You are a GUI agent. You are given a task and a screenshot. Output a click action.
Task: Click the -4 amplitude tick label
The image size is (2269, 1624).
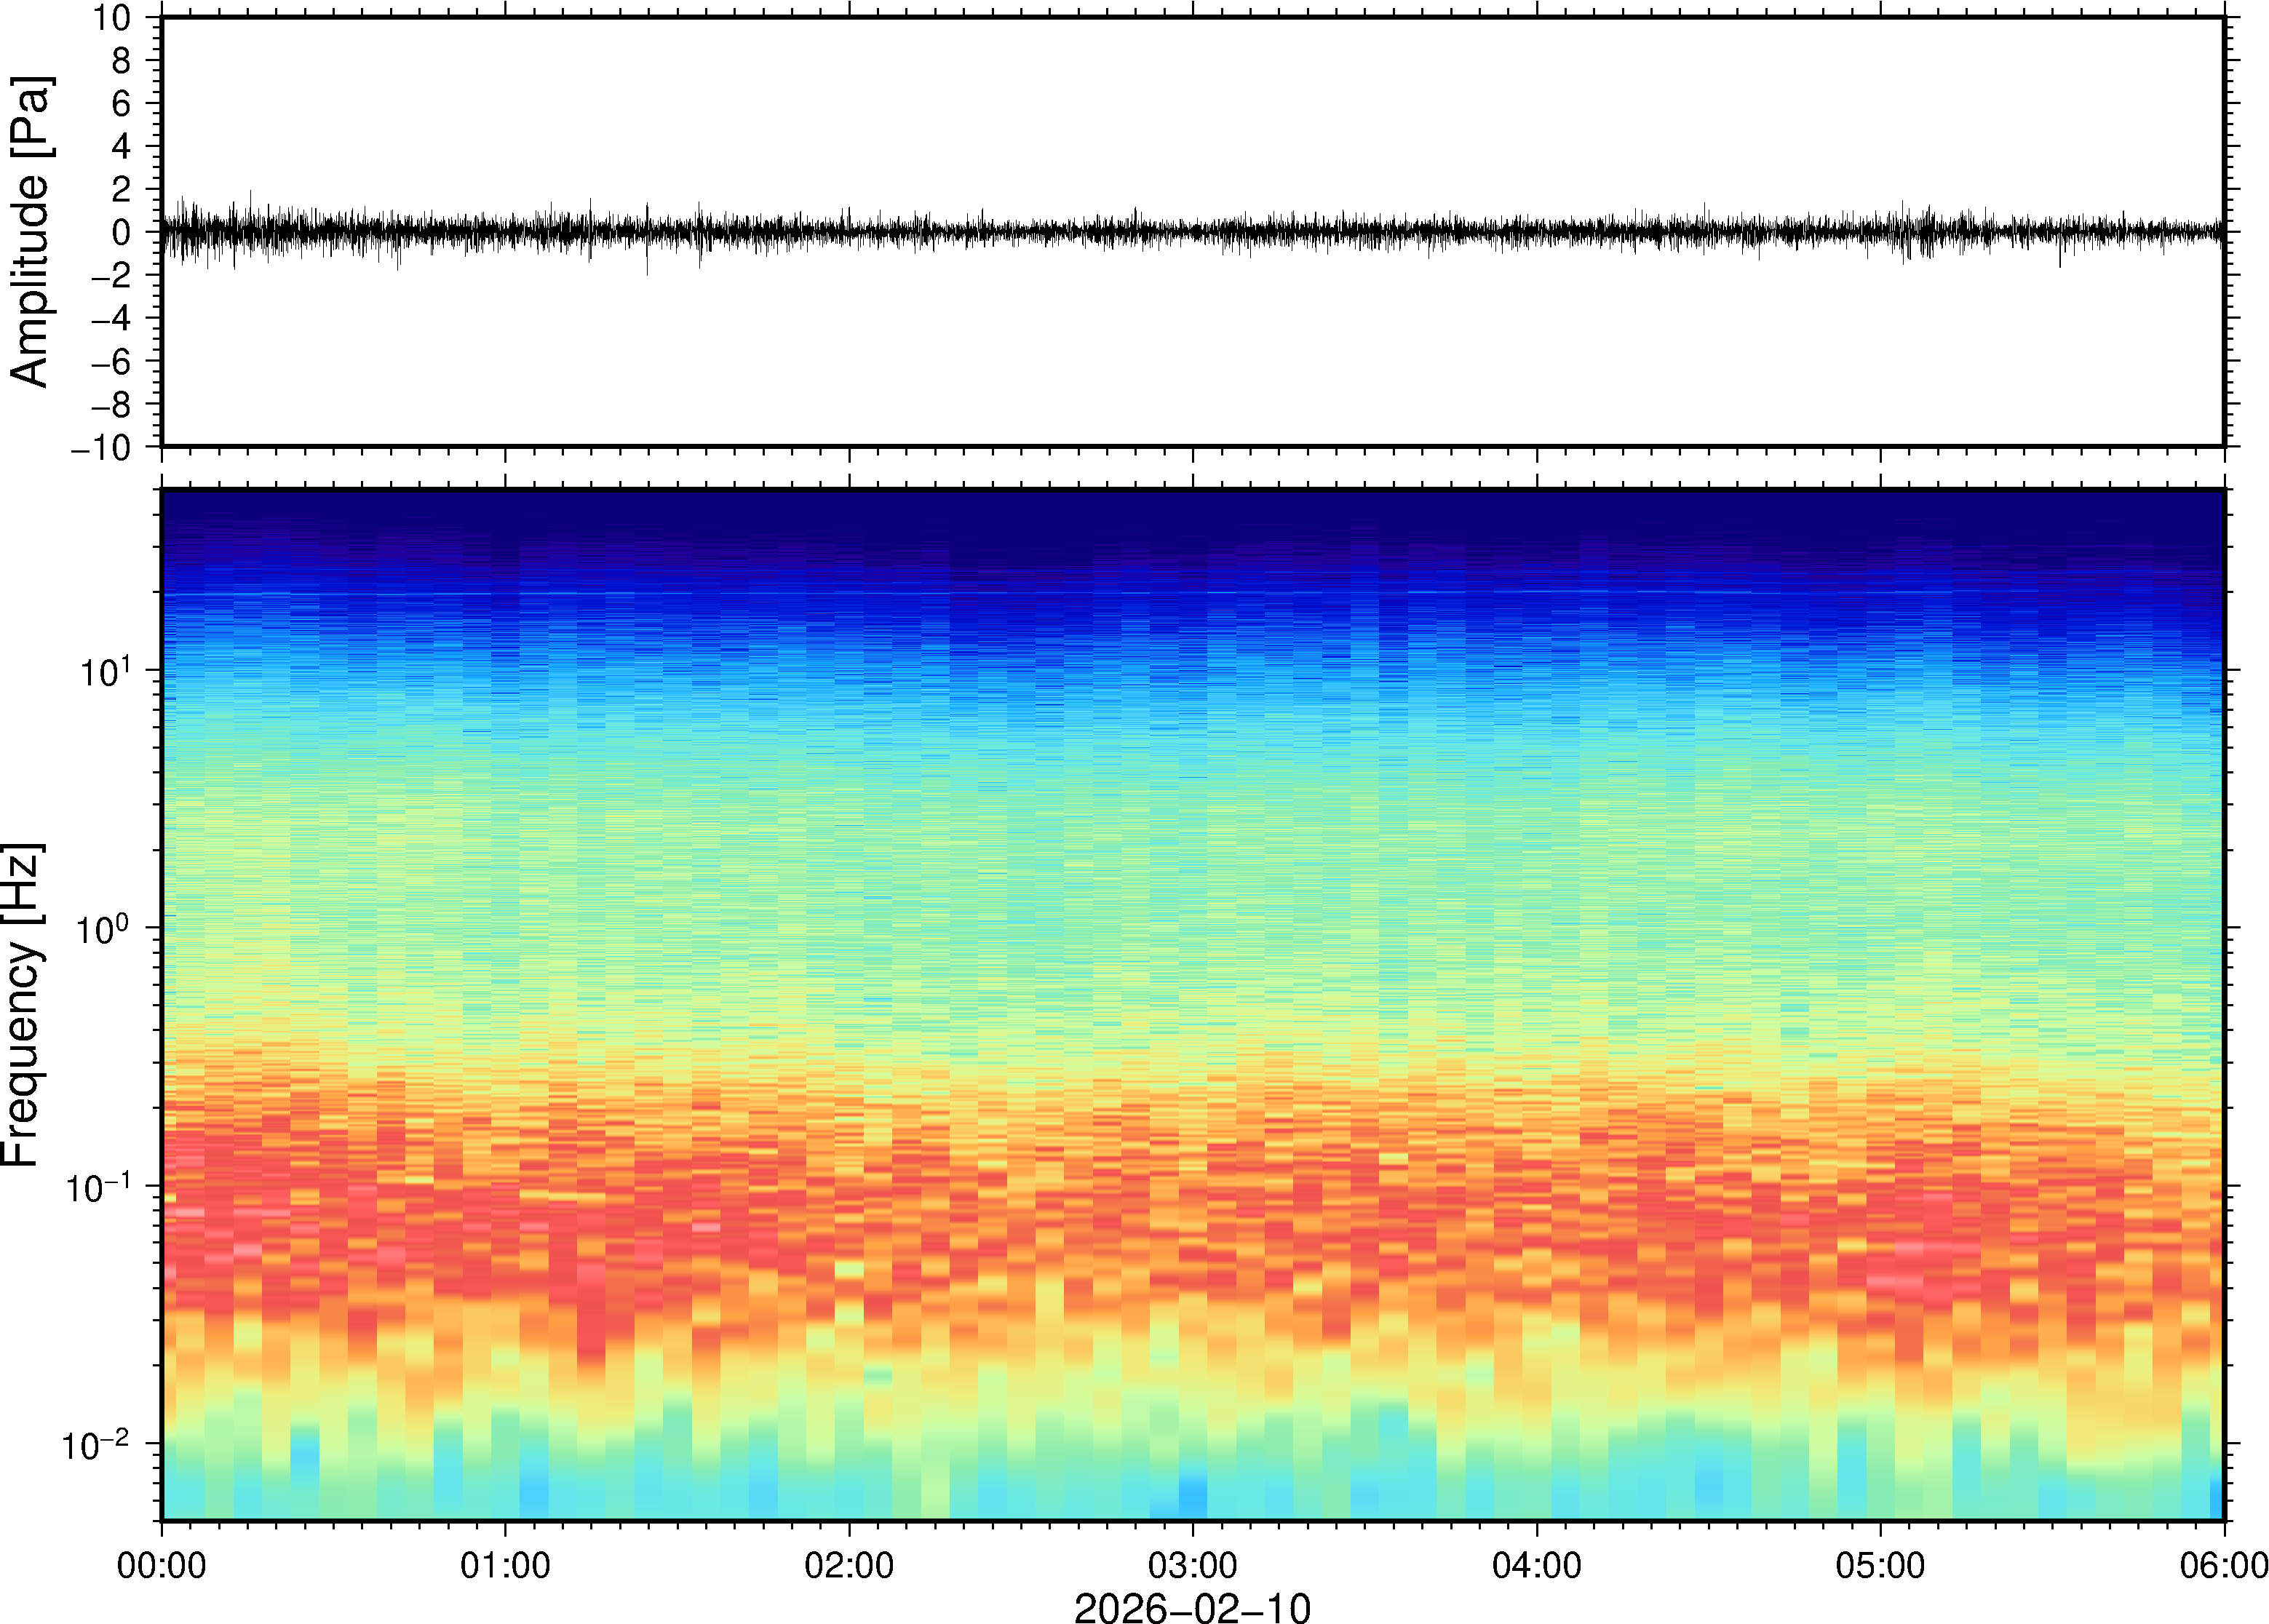[111, 319]
